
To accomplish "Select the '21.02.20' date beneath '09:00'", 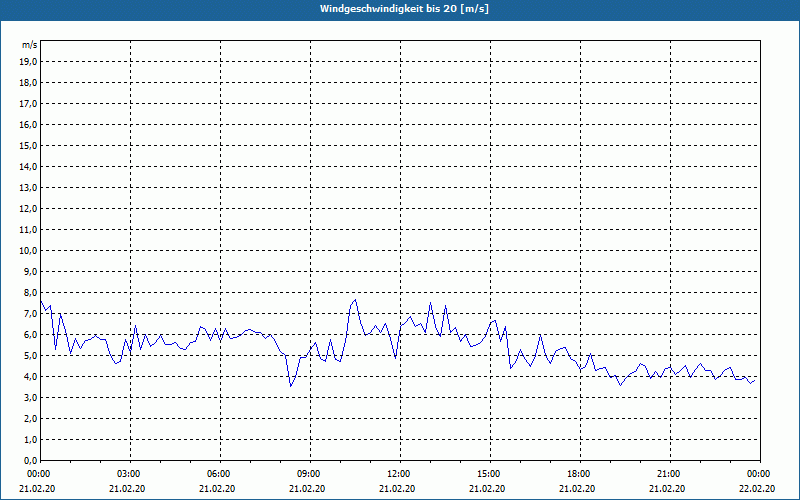I will [x=307, y=489].
